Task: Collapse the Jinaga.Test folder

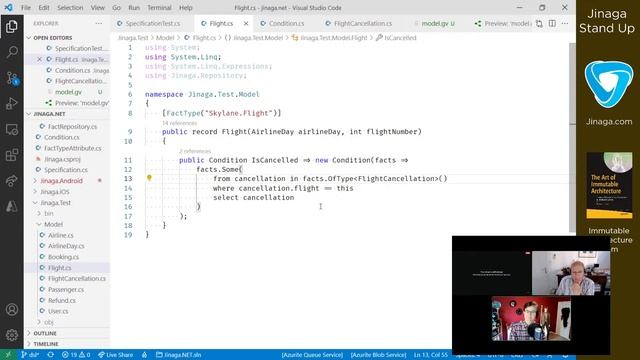Action: pos(56,203)
